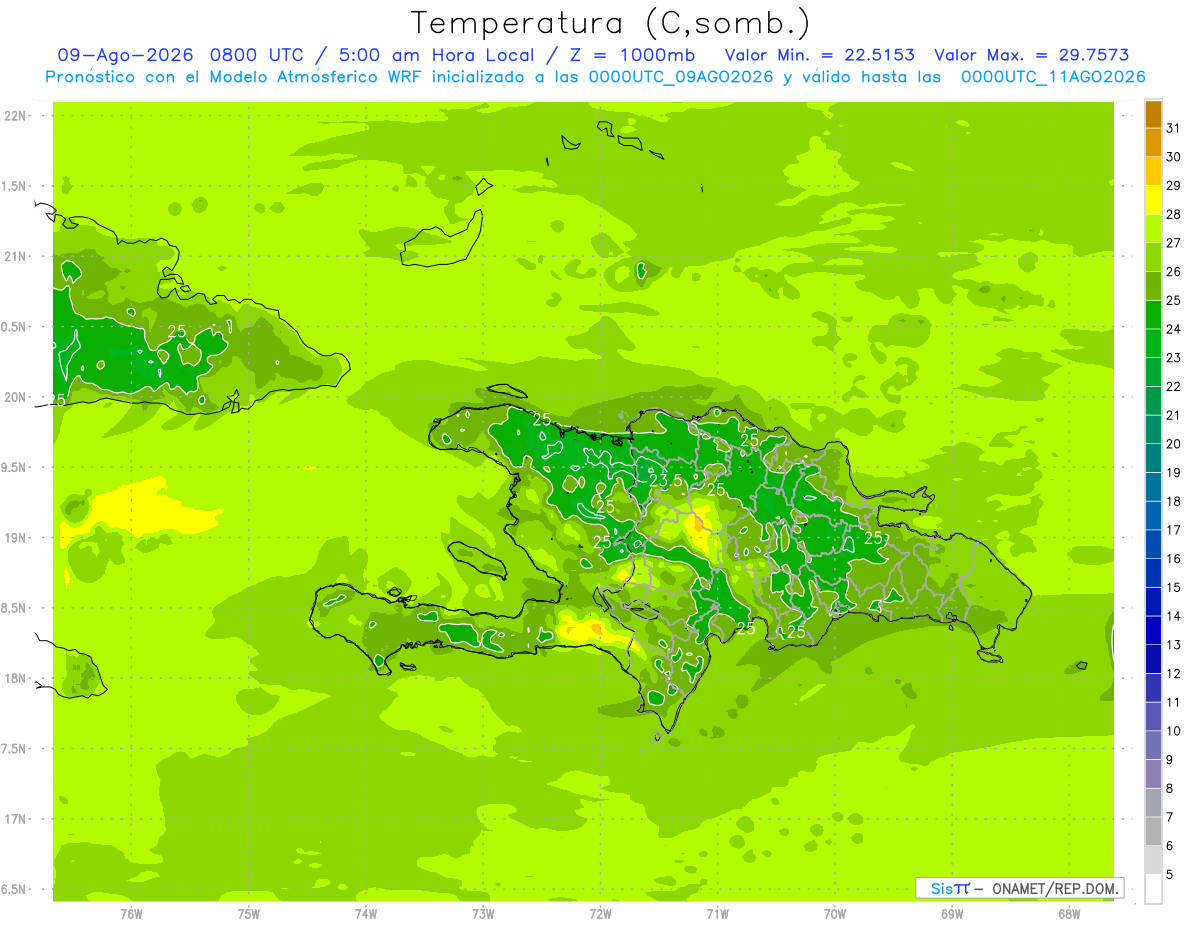Click the "75W" longitude axis label
The height and width of the screenshot is (927, 1200).
[x=249, y=914]
